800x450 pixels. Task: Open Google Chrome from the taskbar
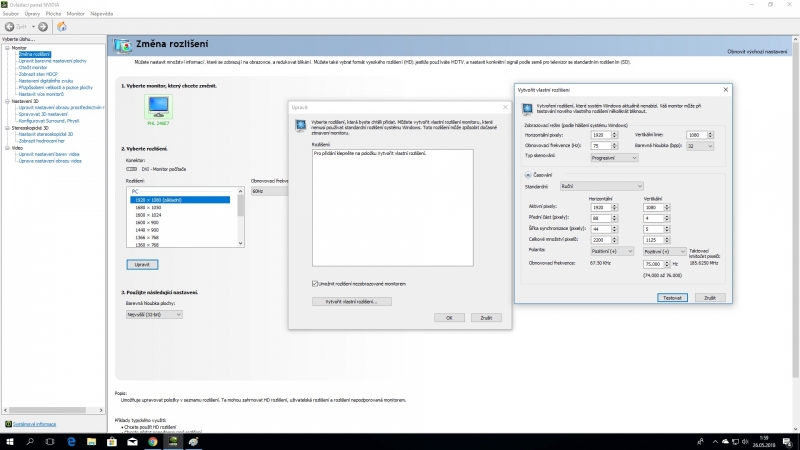(153, 442)
